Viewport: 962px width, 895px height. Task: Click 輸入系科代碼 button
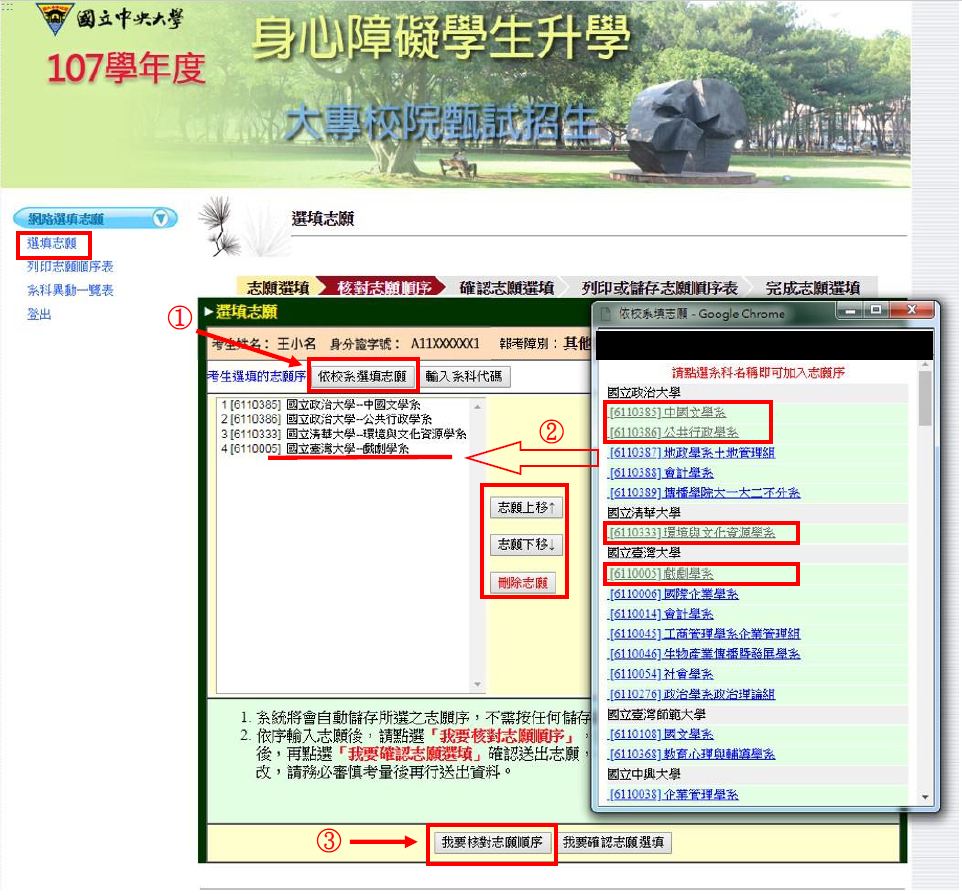click(464, 376)
